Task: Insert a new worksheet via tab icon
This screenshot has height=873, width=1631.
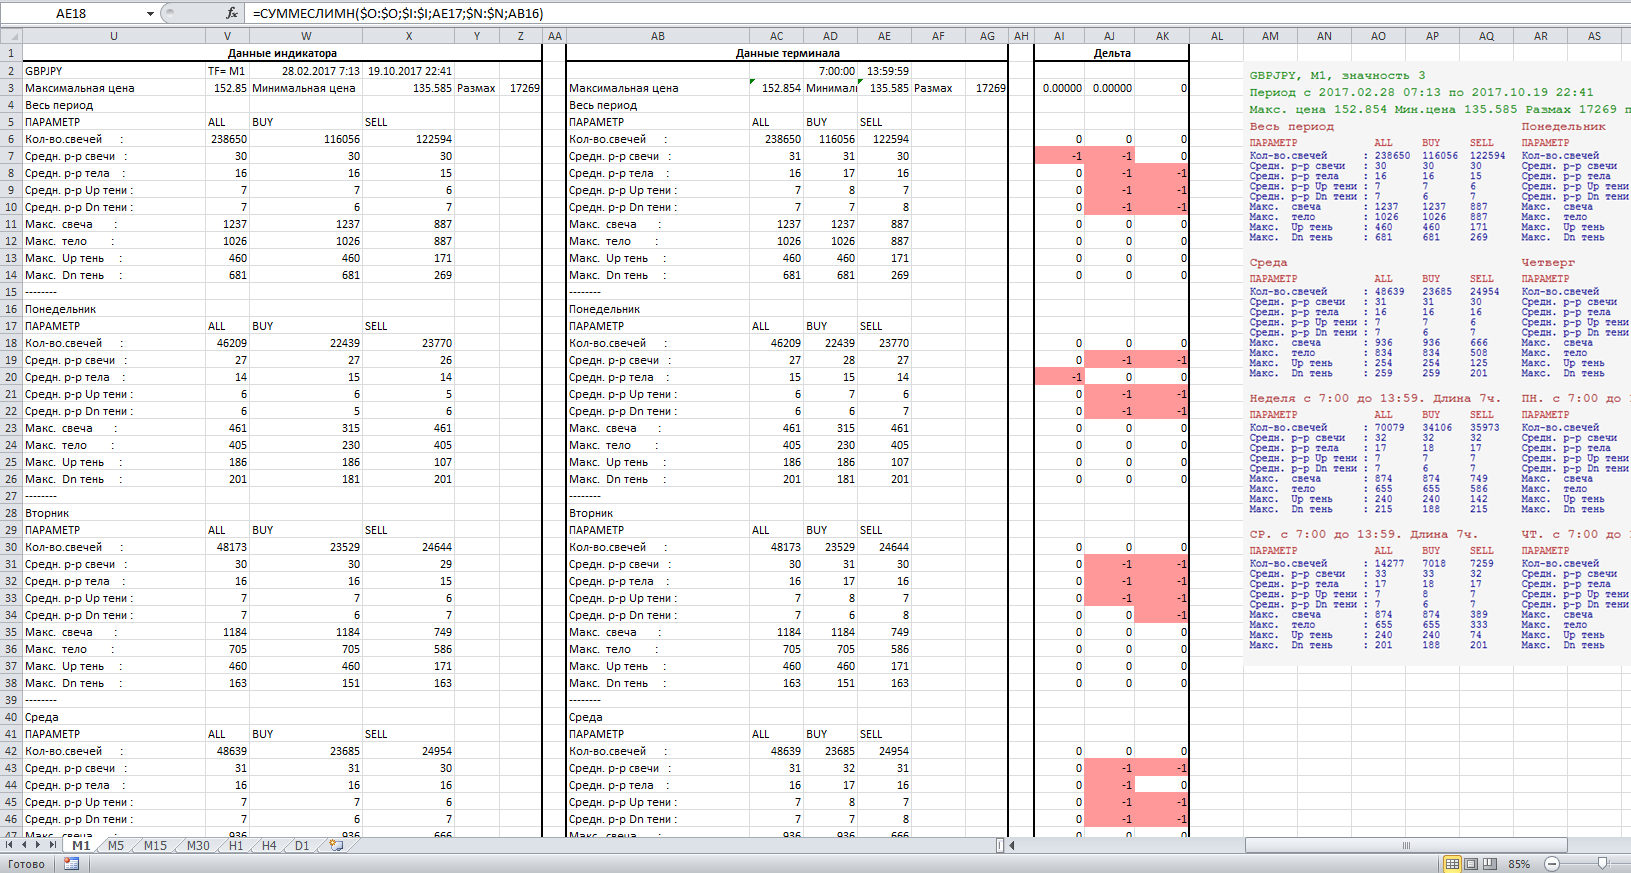Action: click(x=336, y=846)
